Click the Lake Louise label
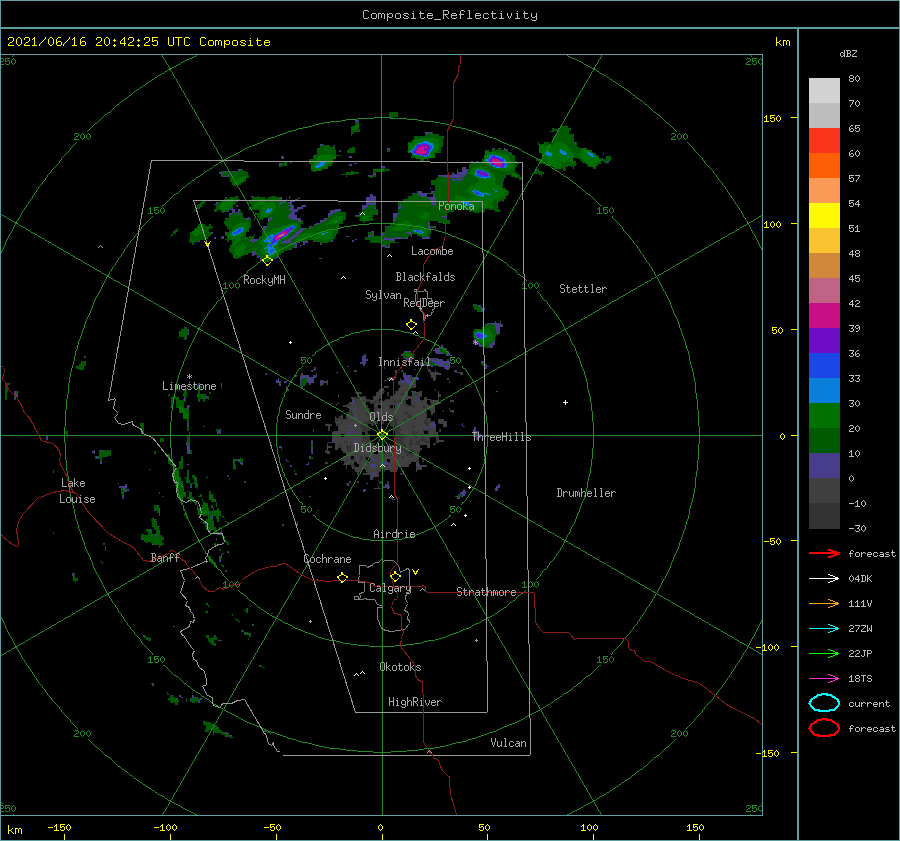 [x=77, y=491]
